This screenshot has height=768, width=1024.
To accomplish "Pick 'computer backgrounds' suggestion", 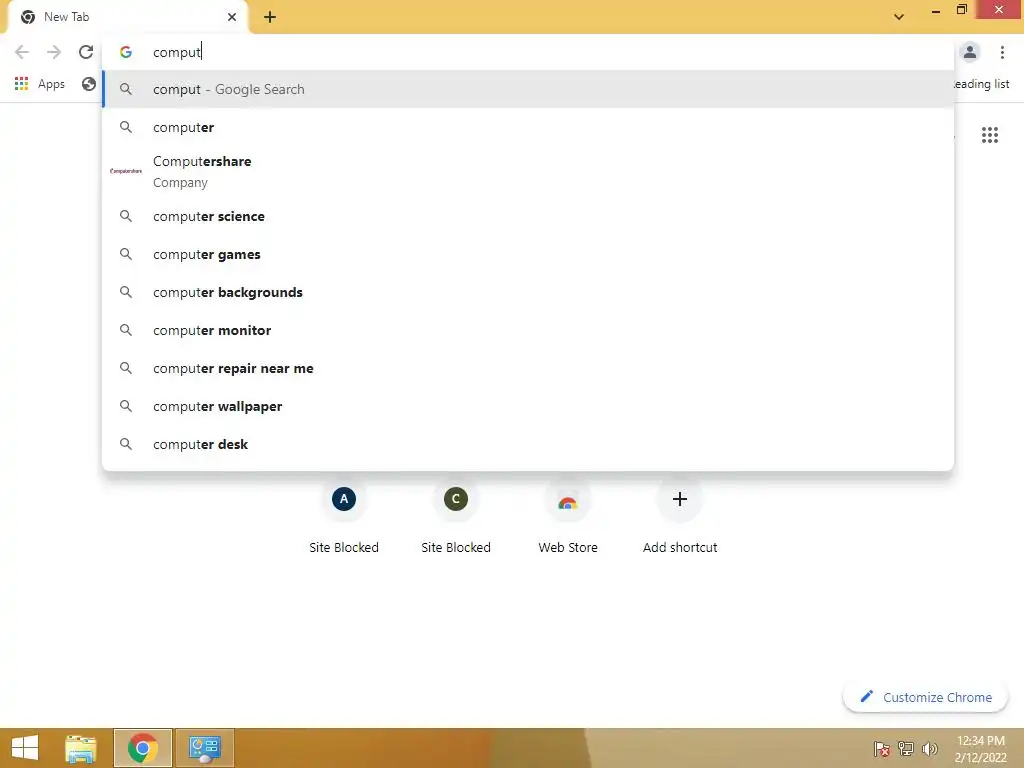I will point(528,292).
